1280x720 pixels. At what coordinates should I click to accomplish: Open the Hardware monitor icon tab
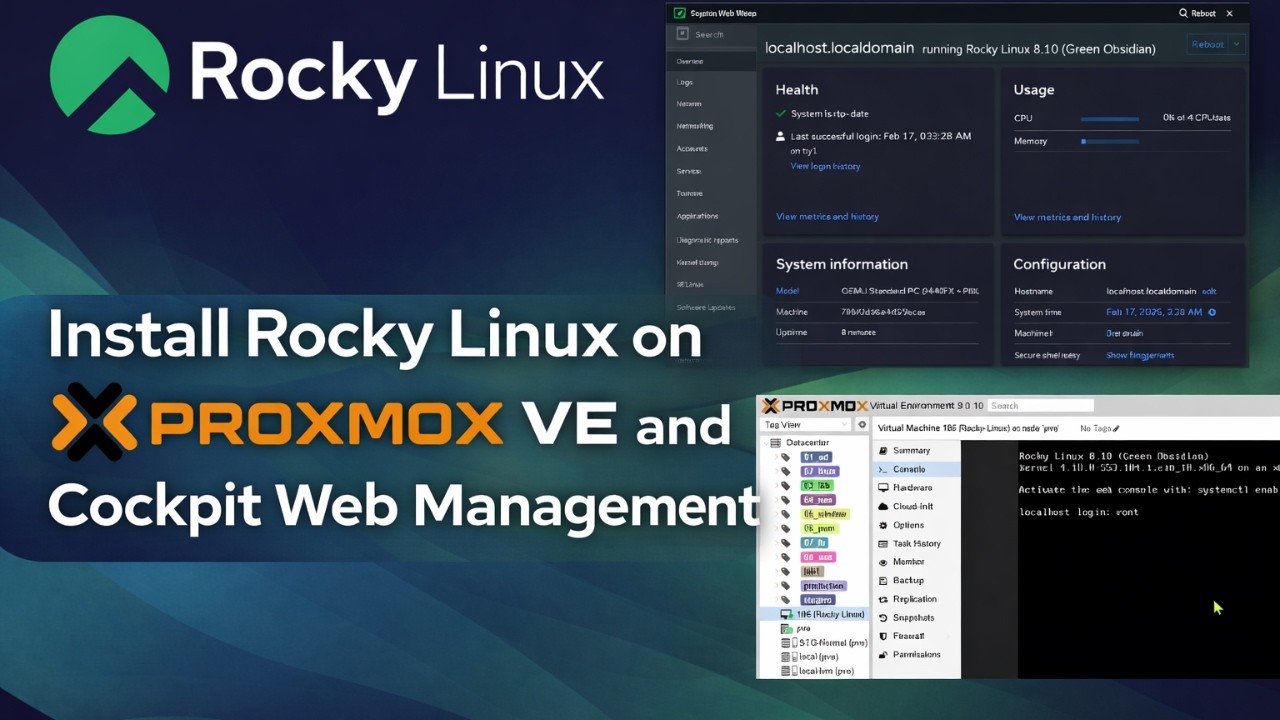tap(883, 488)
